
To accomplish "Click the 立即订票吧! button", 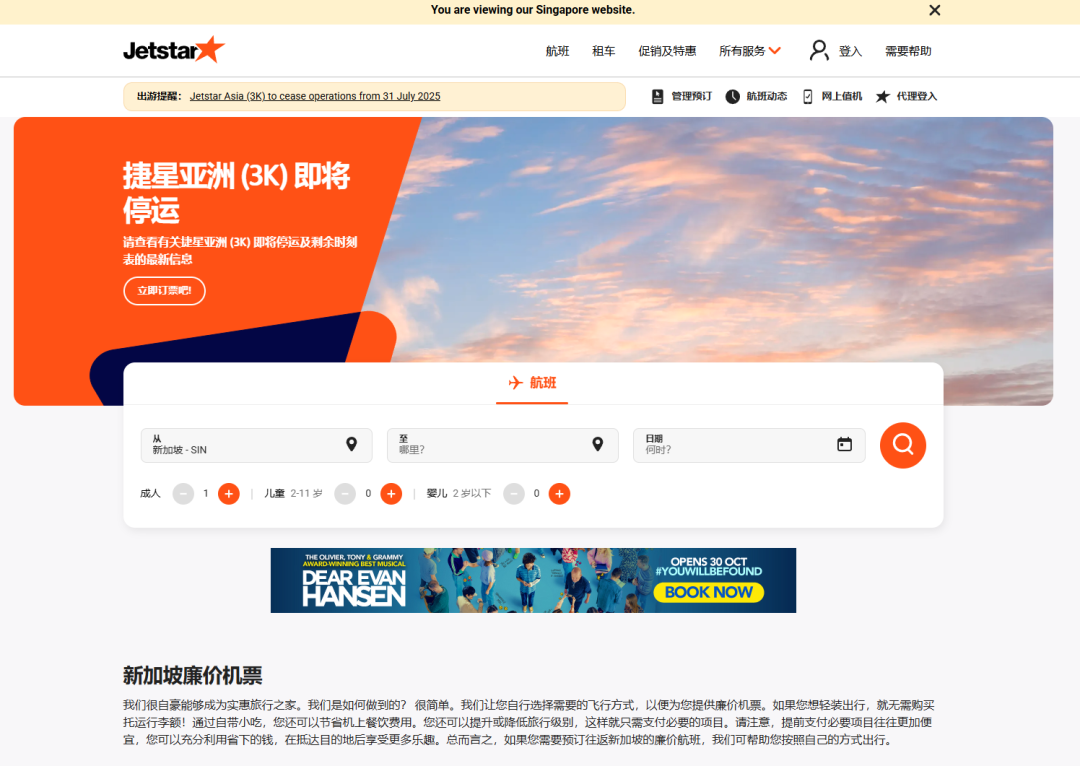I will (165, 291).
